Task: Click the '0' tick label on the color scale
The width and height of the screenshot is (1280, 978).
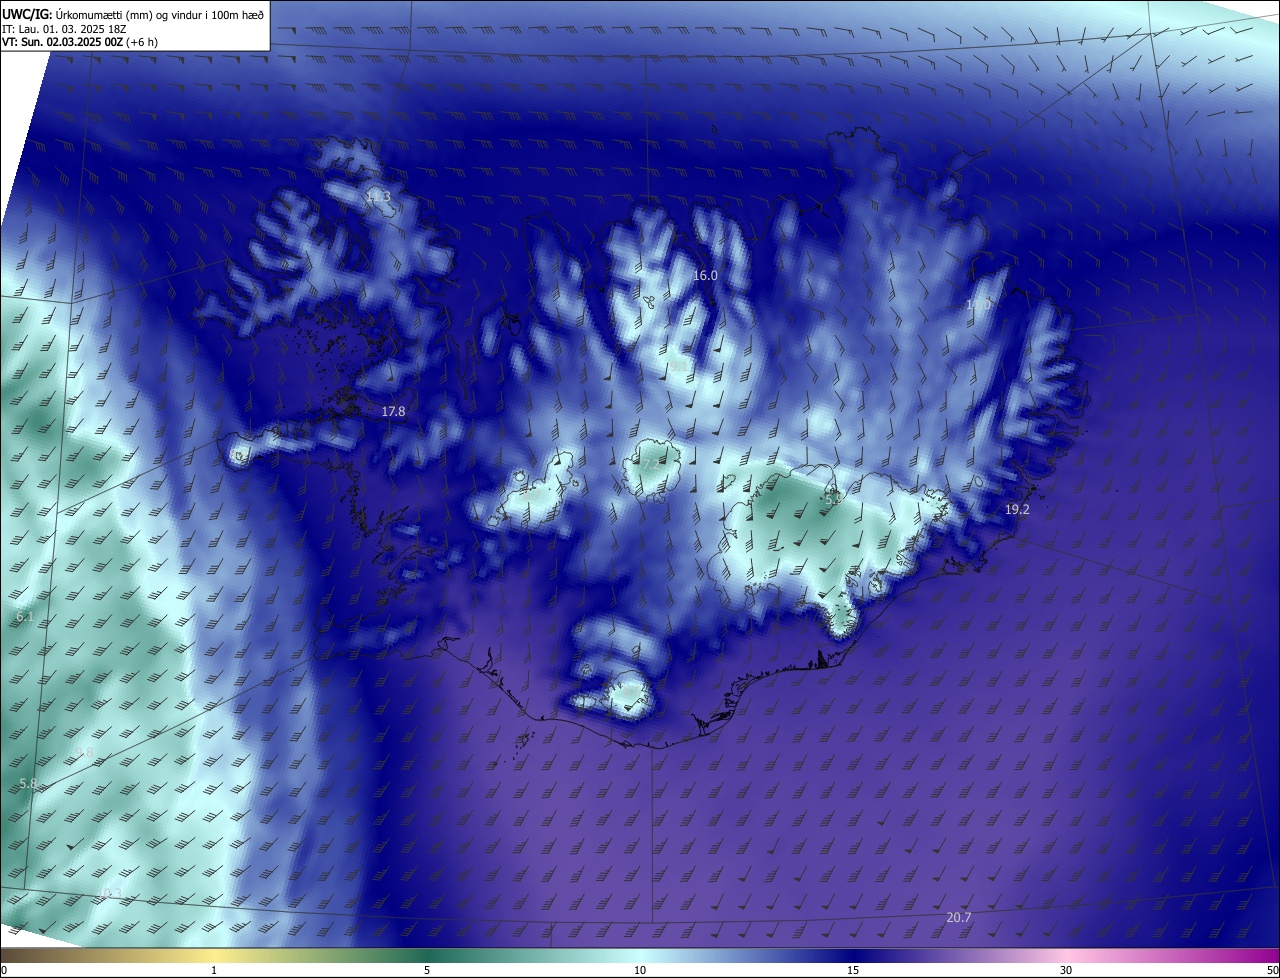Action: [3, 971]
